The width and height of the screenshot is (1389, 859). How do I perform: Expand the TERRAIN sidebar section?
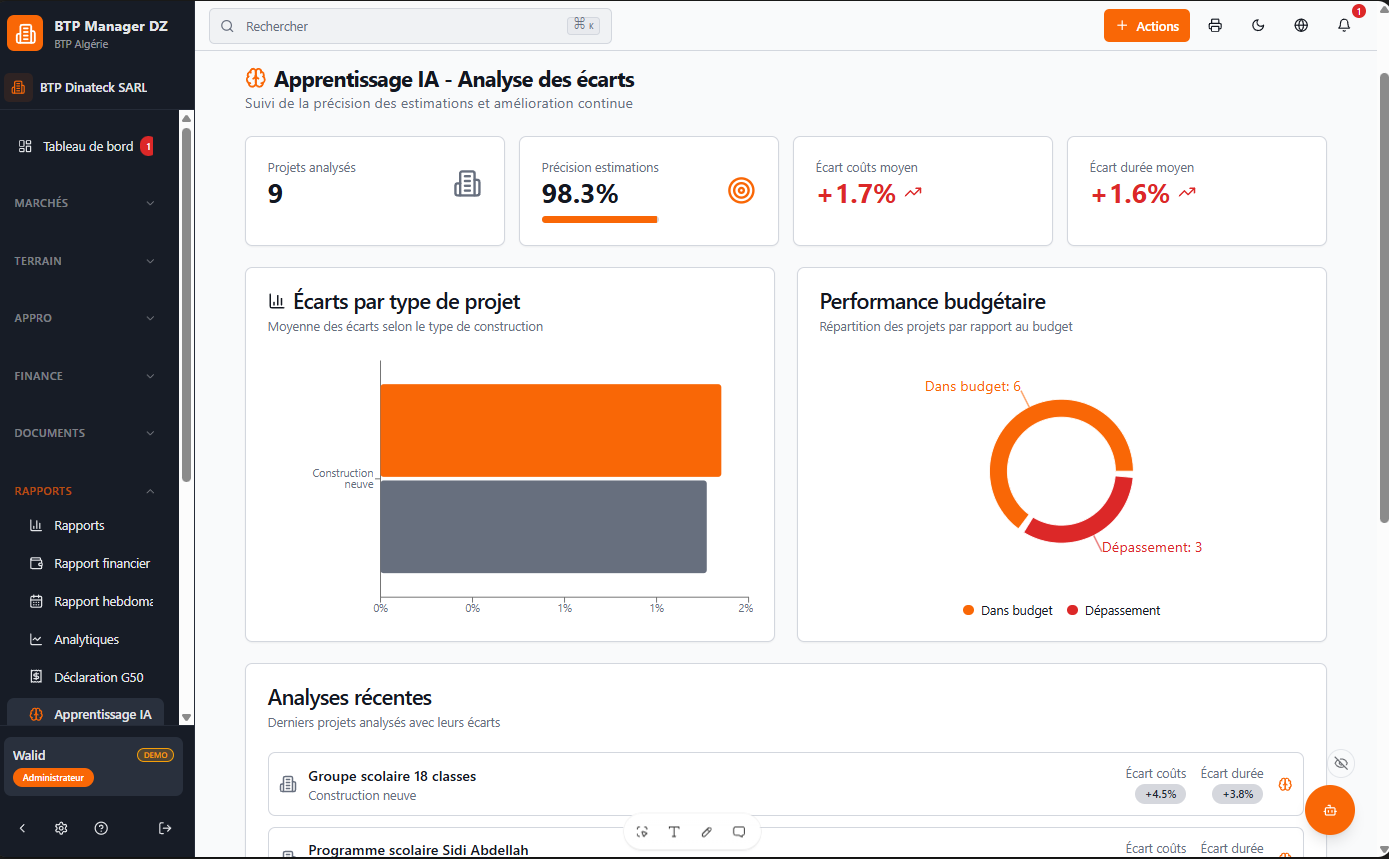point(85,261)
